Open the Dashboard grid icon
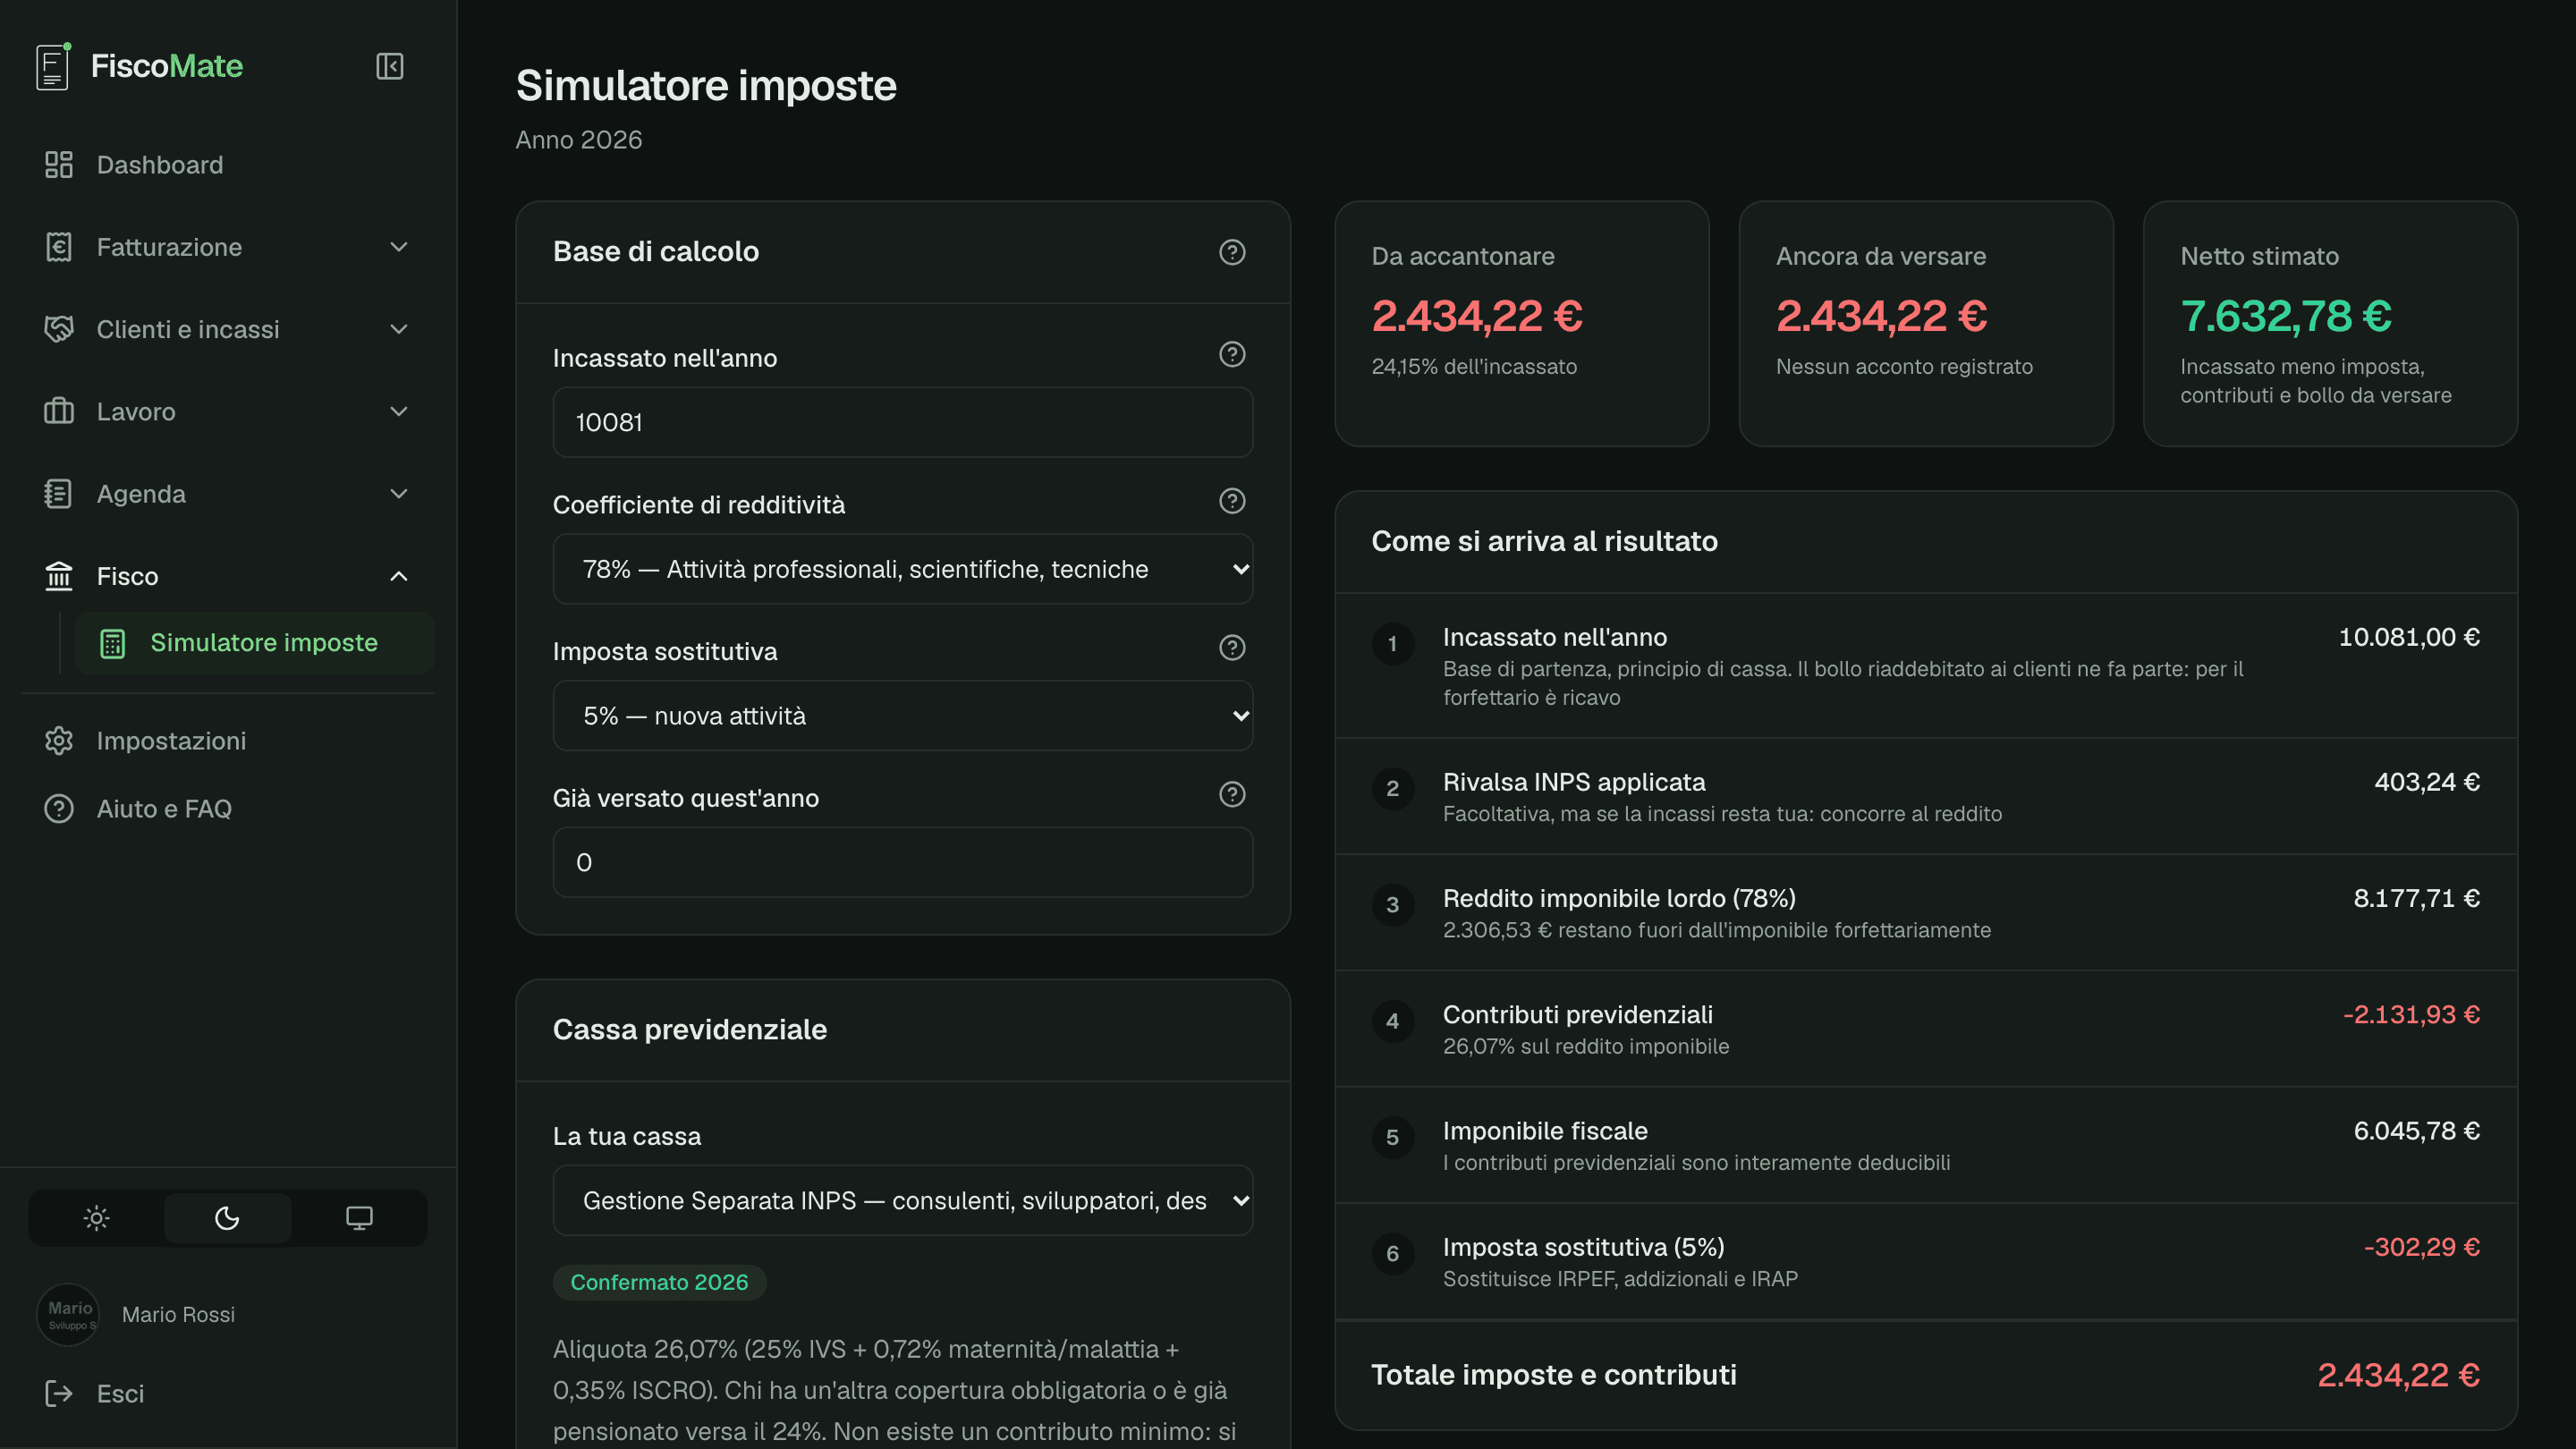This screenshot has width=2576, height=1449. (59, 165)
